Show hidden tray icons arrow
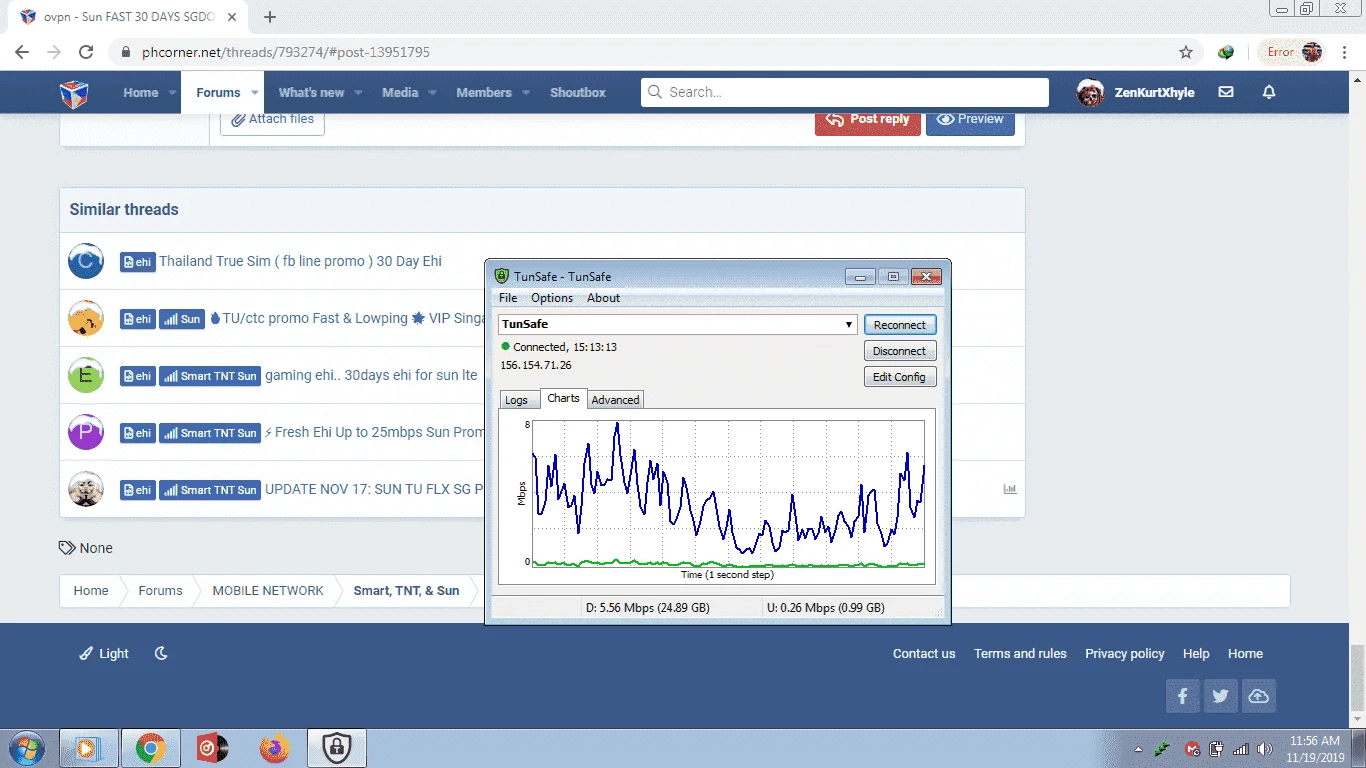This screenshot has width=1366, height=768. 1138,749
